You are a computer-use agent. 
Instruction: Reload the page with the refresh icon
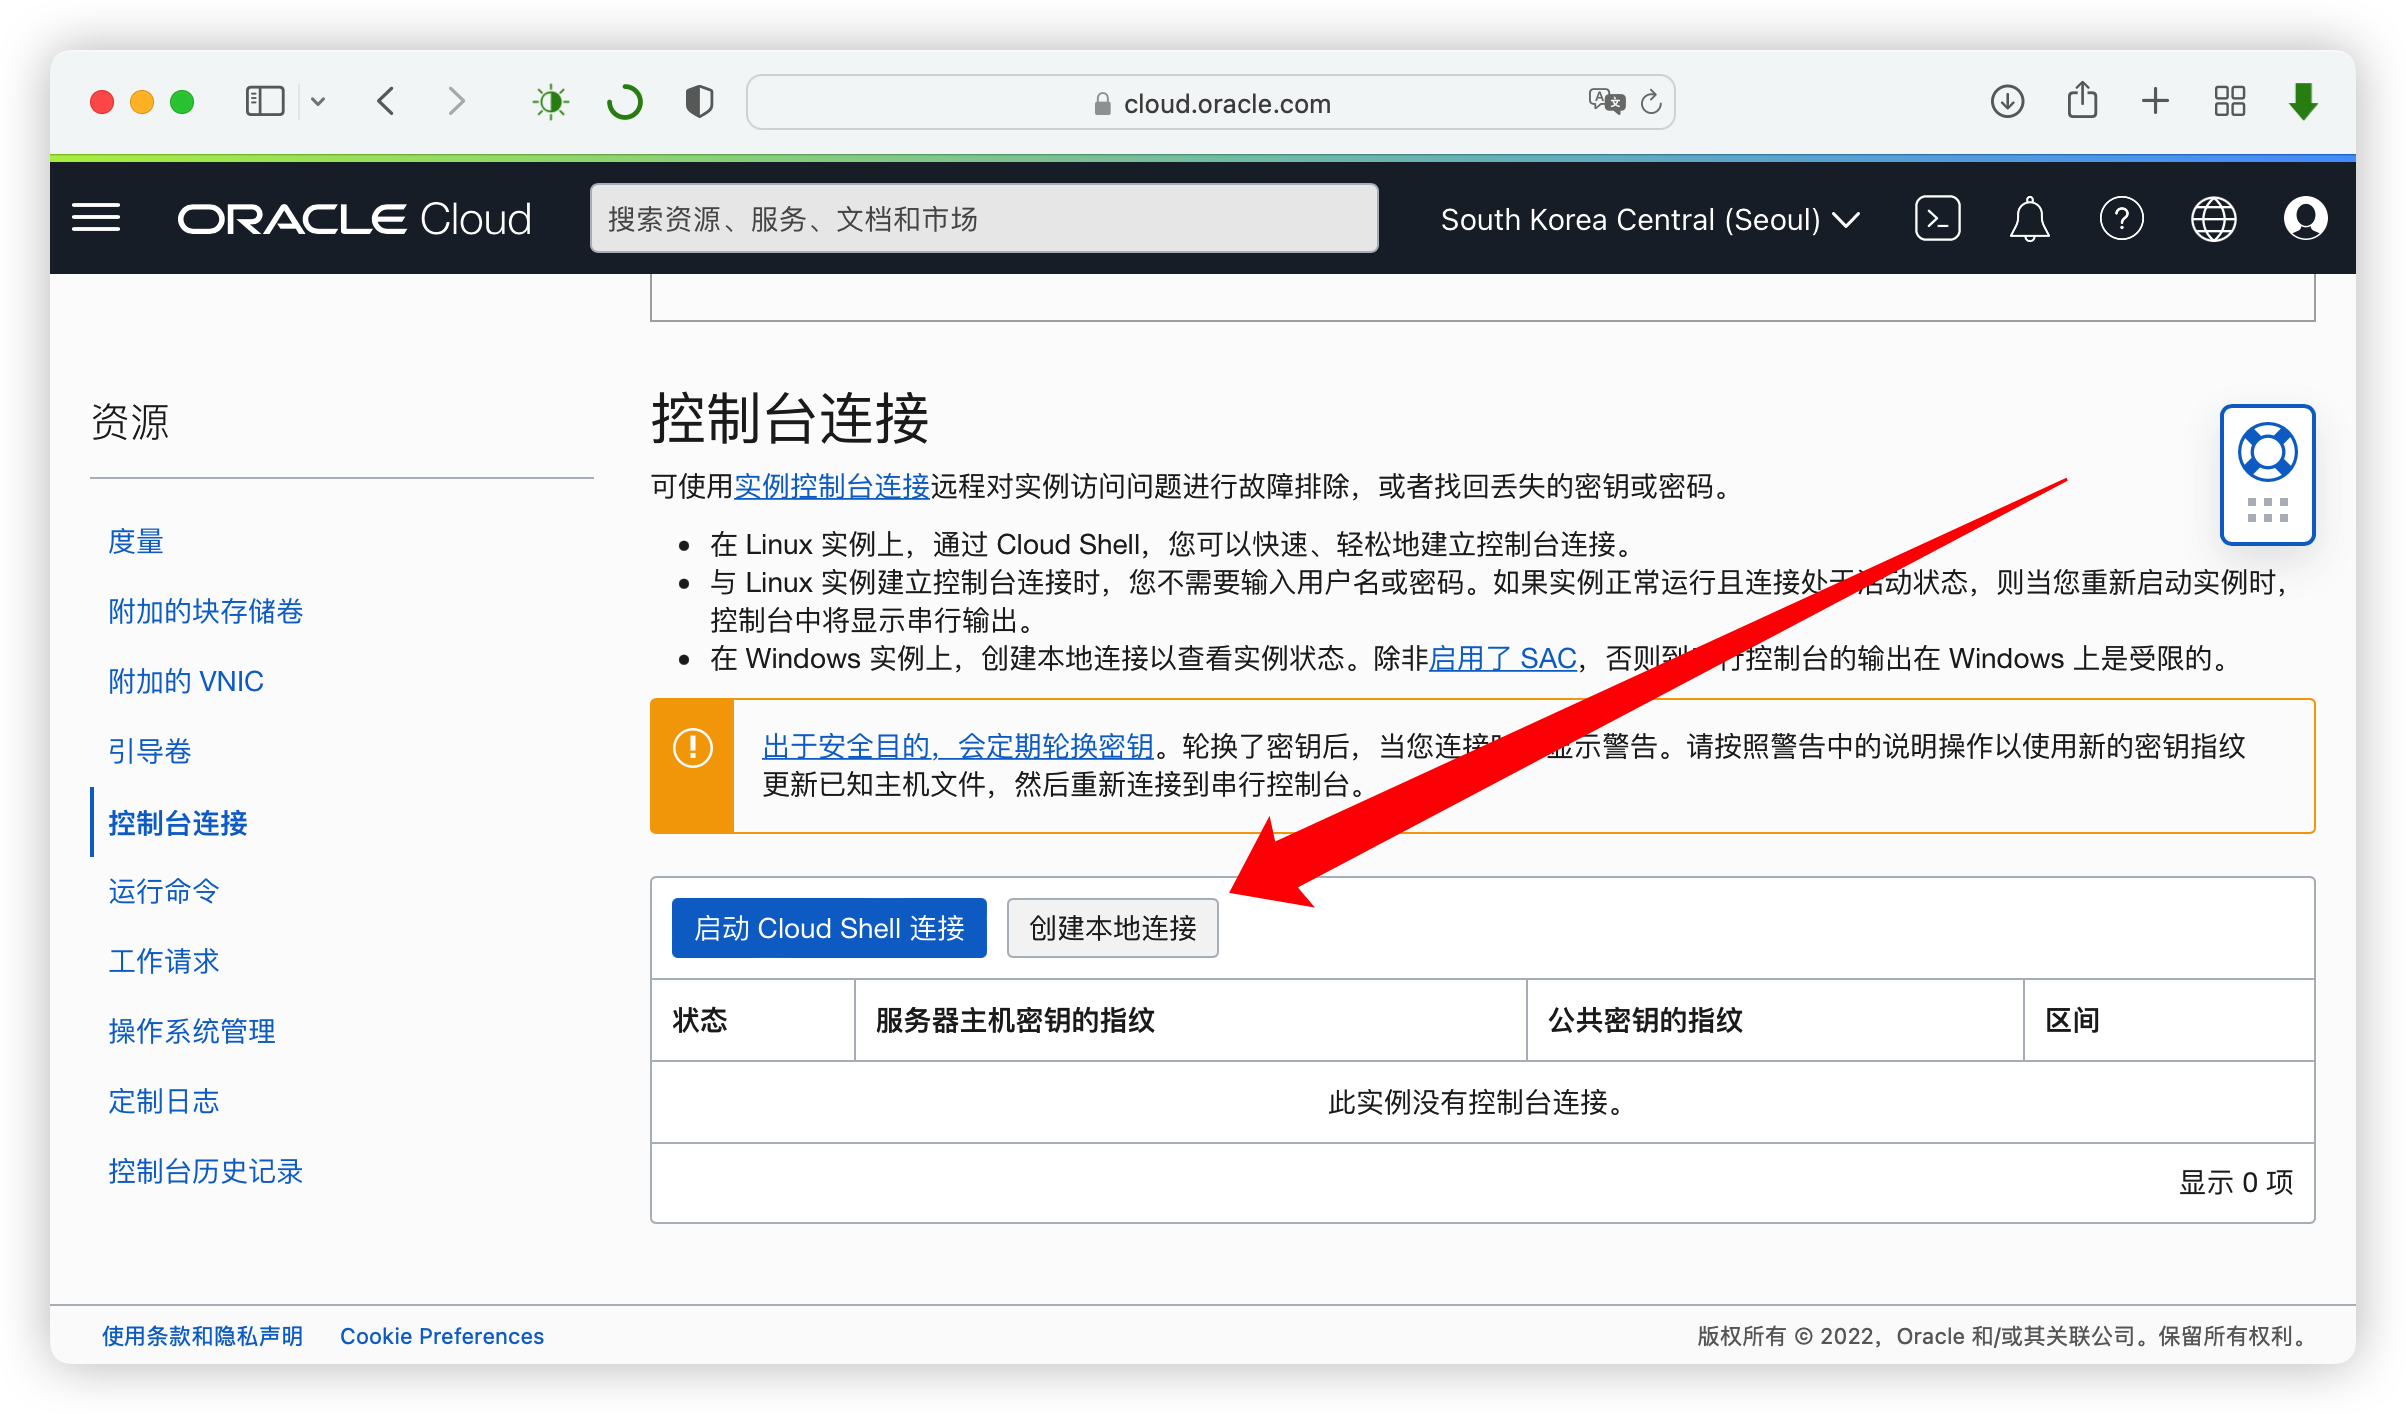click(x=1651, y=102)
